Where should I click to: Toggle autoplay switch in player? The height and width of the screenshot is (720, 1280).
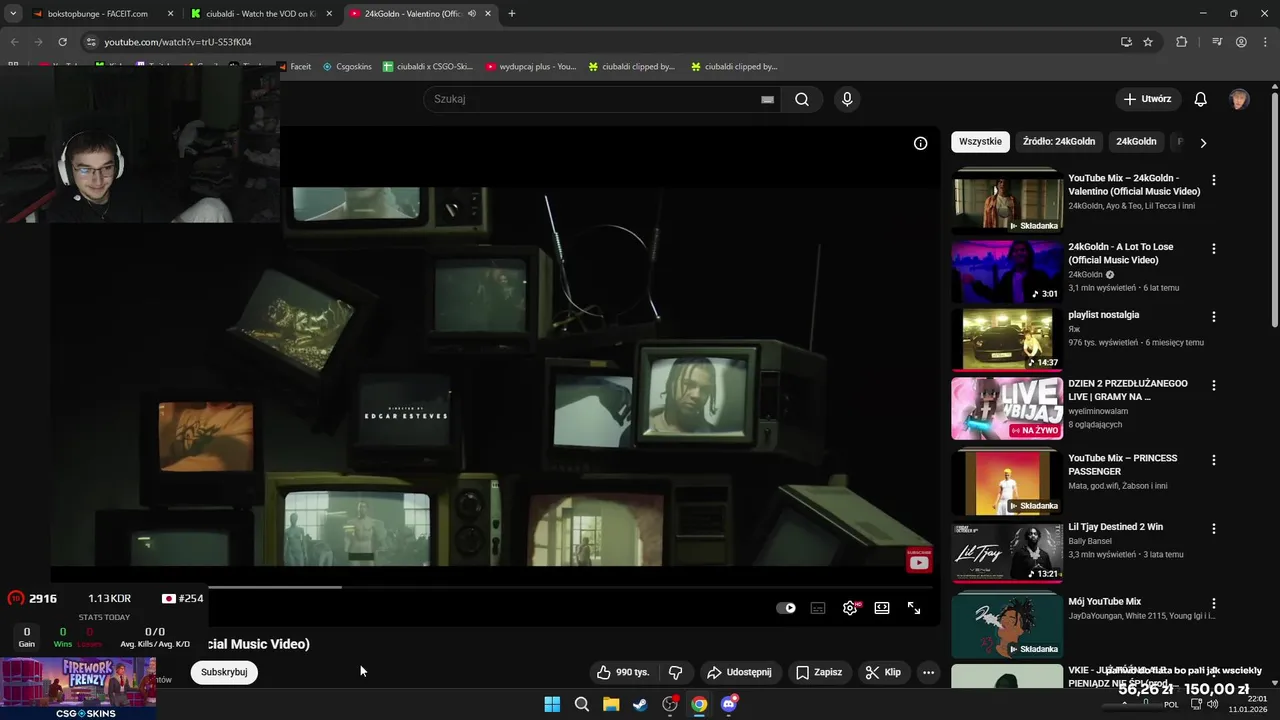(x=786, y=608)
